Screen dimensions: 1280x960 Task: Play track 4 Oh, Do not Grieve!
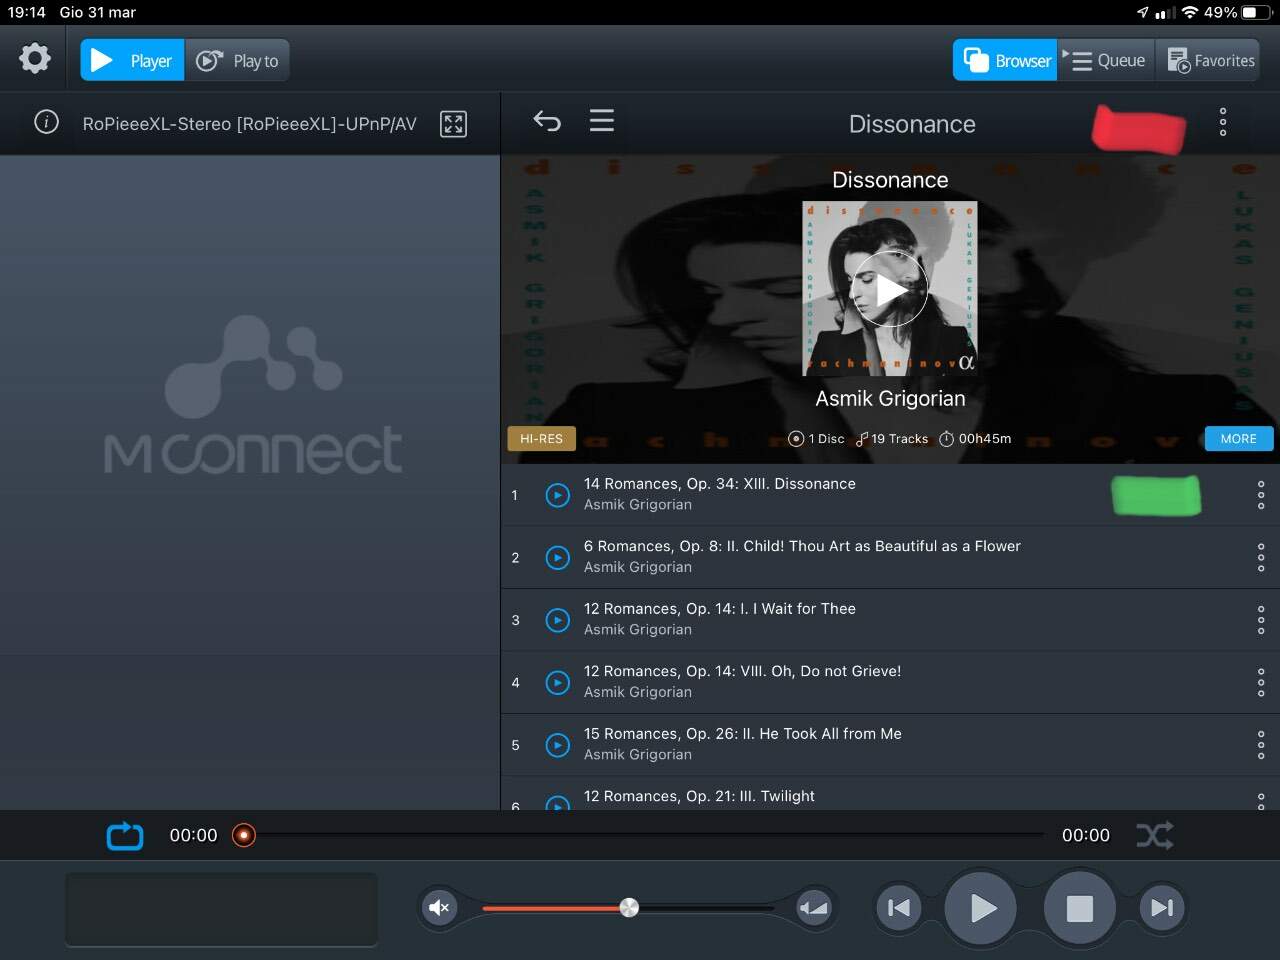[558, 683]
